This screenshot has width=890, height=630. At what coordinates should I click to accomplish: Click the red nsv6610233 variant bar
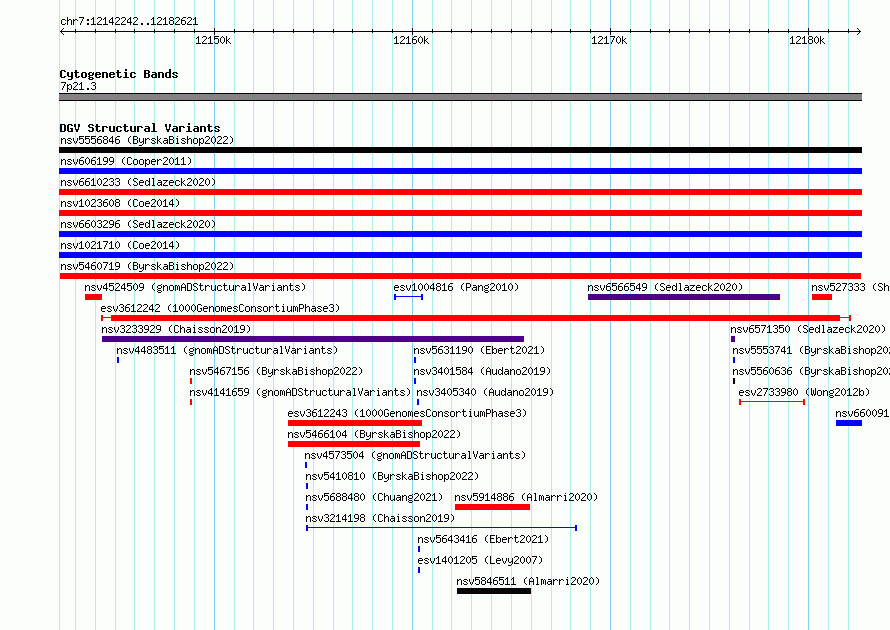click(x=460, y=192)
